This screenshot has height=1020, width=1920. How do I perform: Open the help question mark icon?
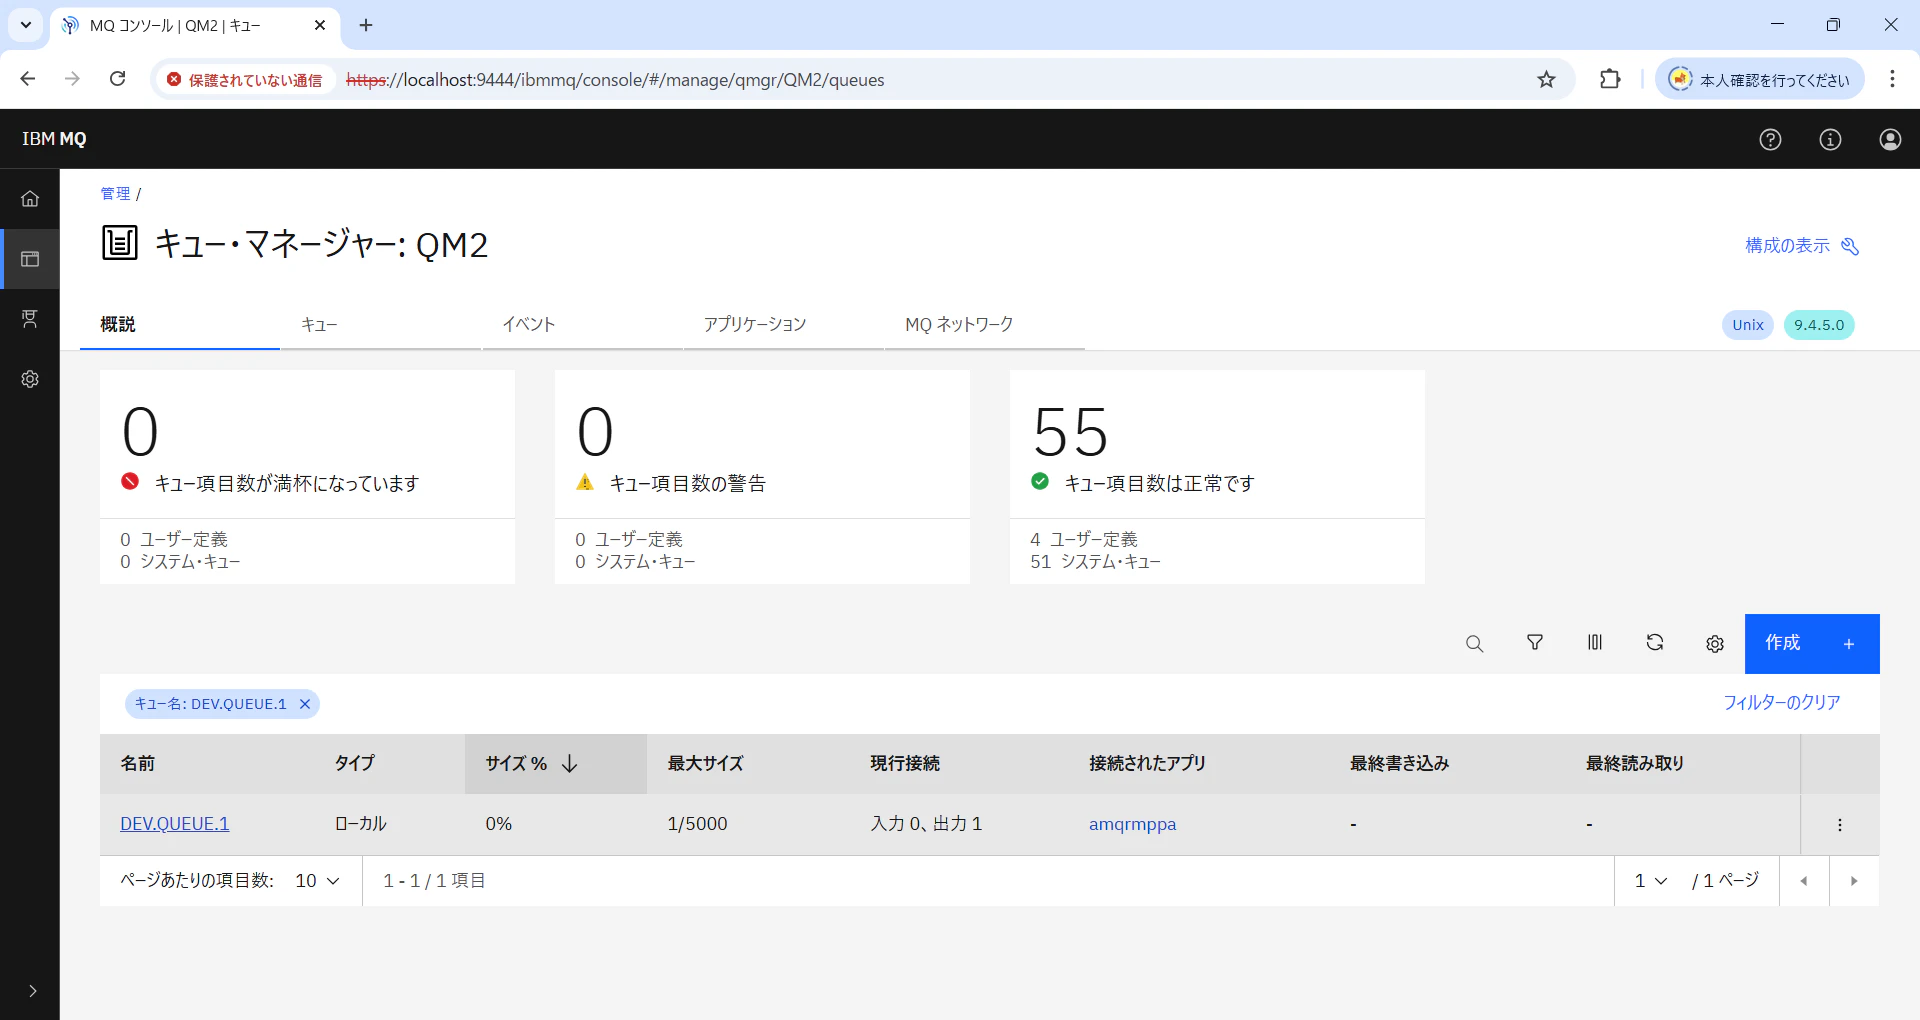click(x=1770, y=139)
